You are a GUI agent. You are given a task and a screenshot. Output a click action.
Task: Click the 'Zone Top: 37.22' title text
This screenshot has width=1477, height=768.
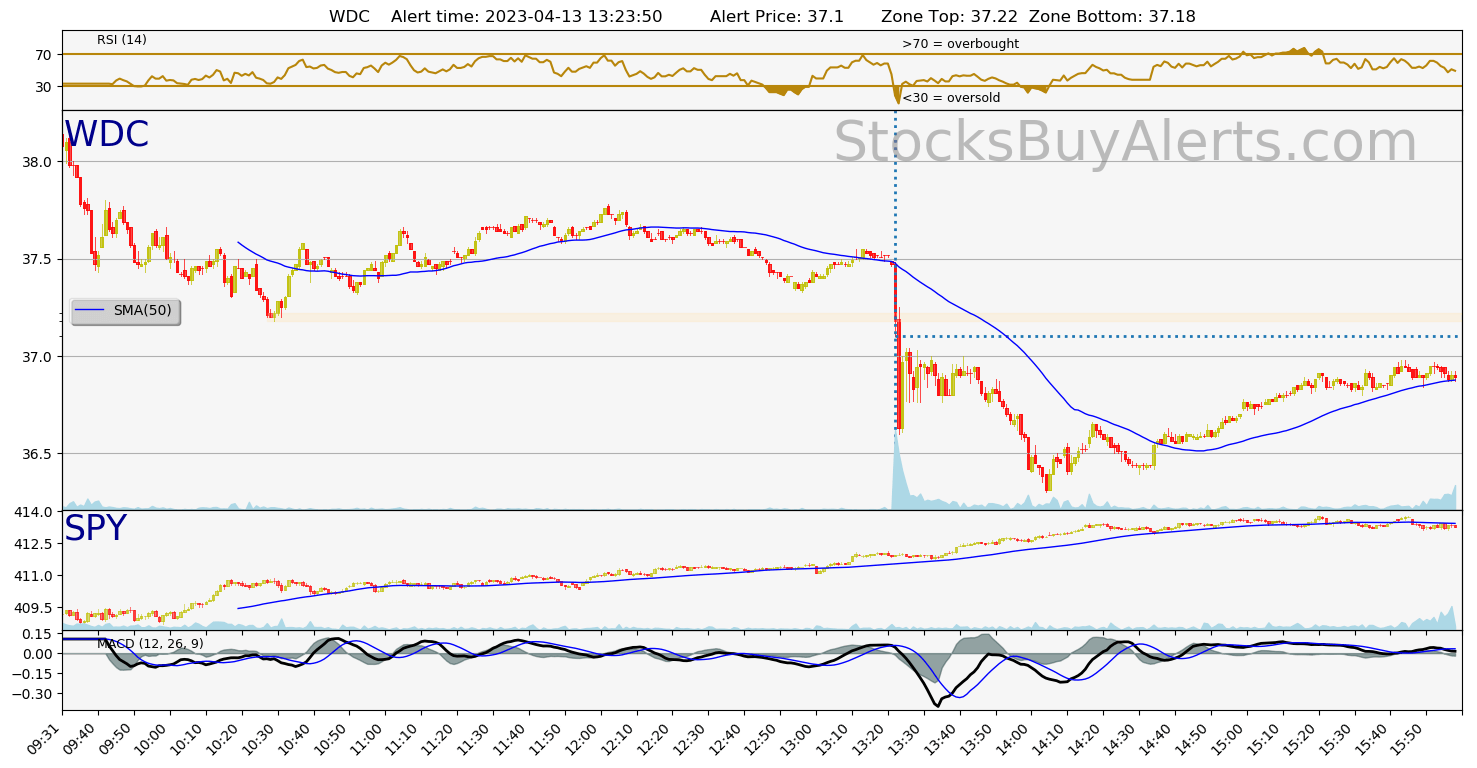coord(950,17)
